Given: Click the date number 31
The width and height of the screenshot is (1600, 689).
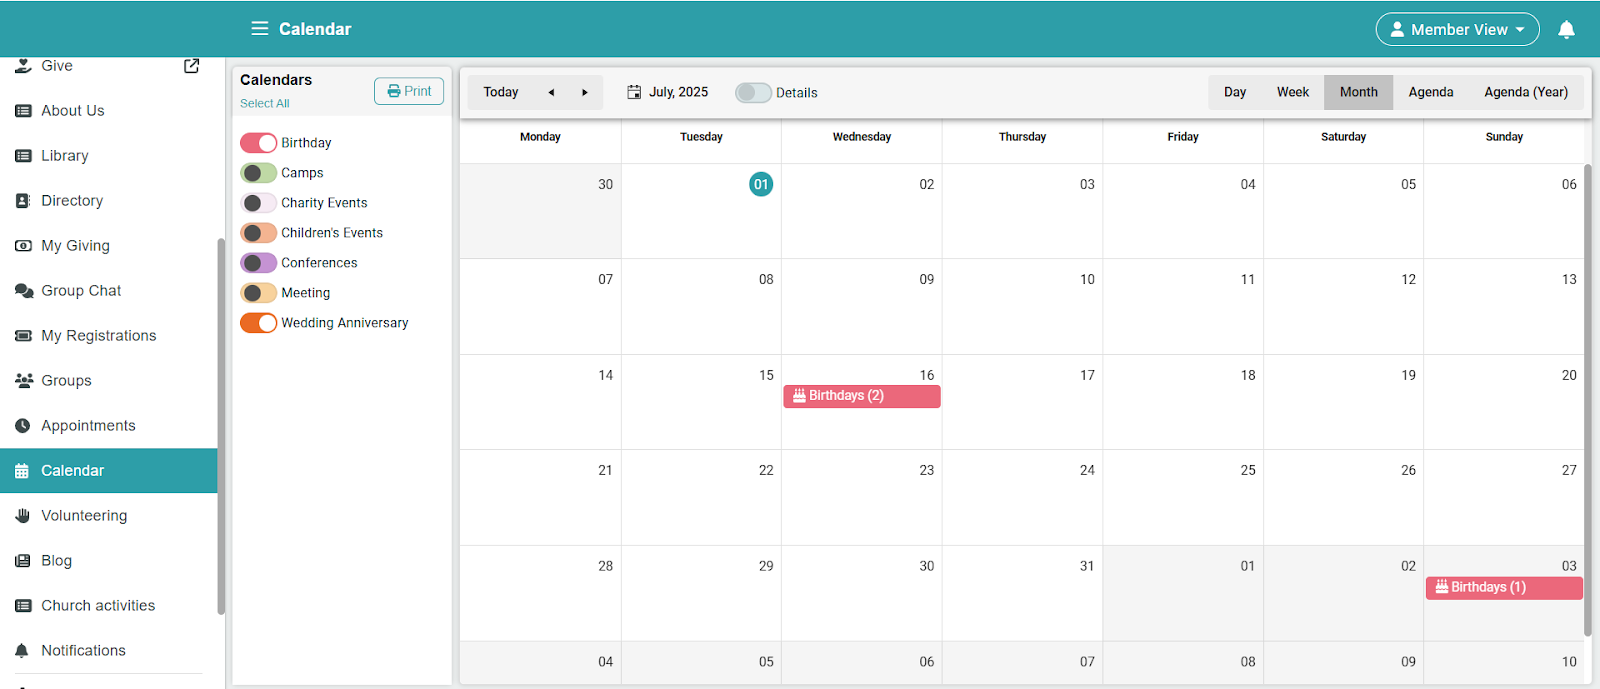Looking at the screenshot, I should click(x=1087, y=566).
